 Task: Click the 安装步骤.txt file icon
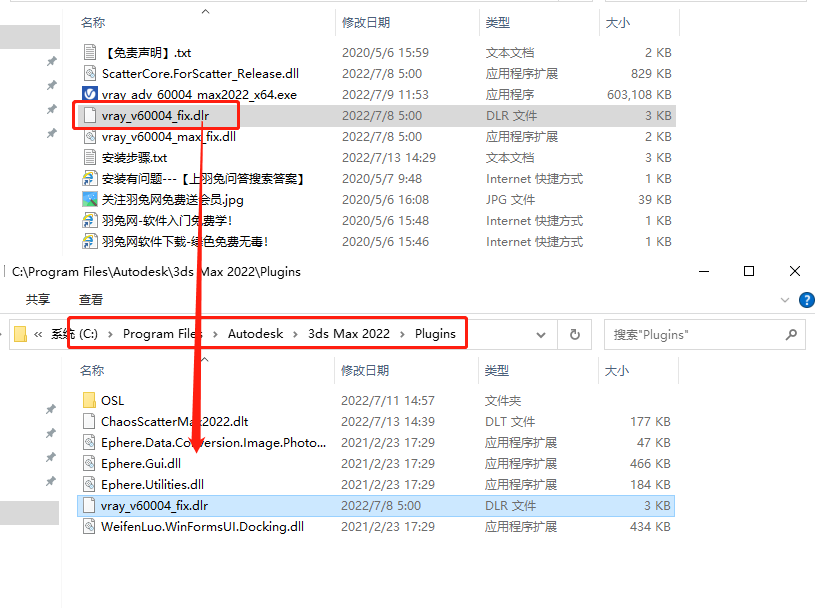pyautogui.click(x=90, y=158)
